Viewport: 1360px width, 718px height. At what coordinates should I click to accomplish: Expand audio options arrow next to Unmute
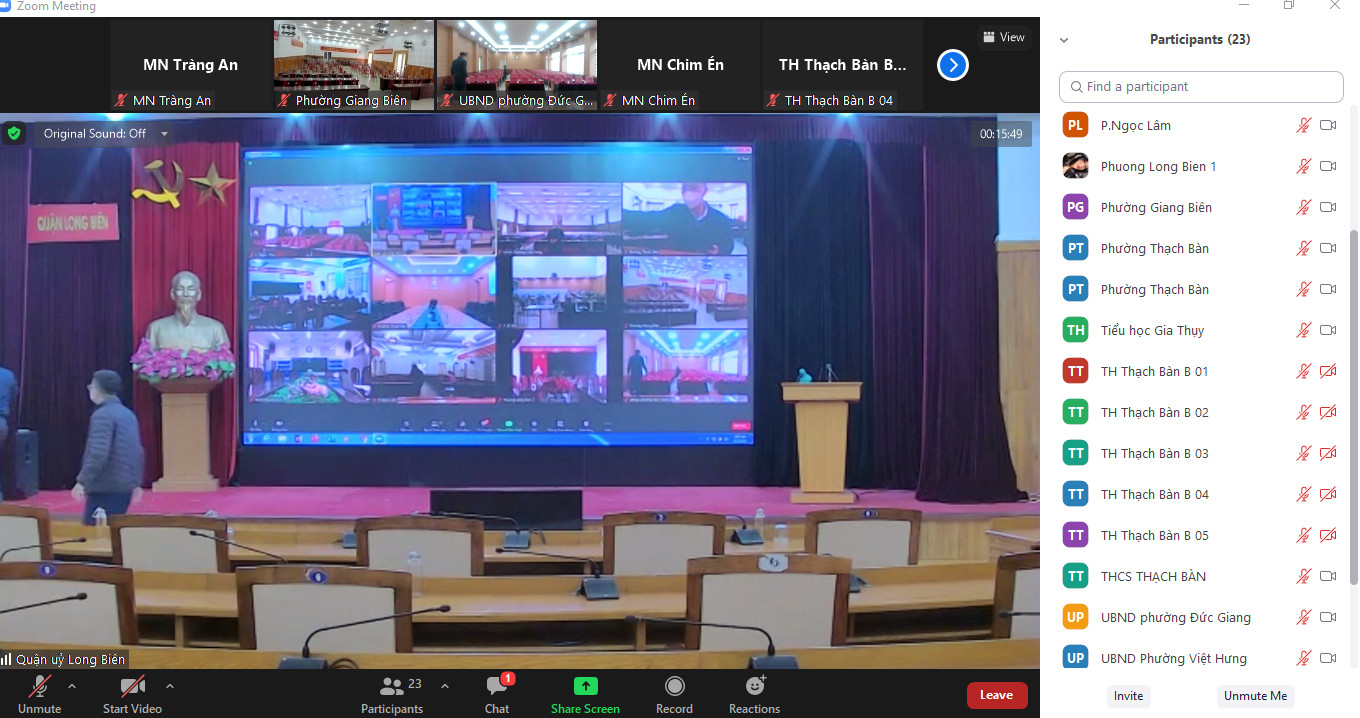tap(72, 686)
